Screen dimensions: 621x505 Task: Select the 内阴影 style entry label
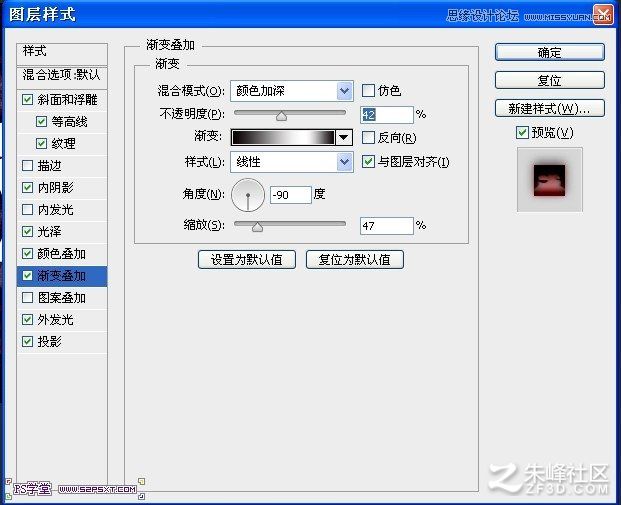pyautogui.click(x=55, y=187)
